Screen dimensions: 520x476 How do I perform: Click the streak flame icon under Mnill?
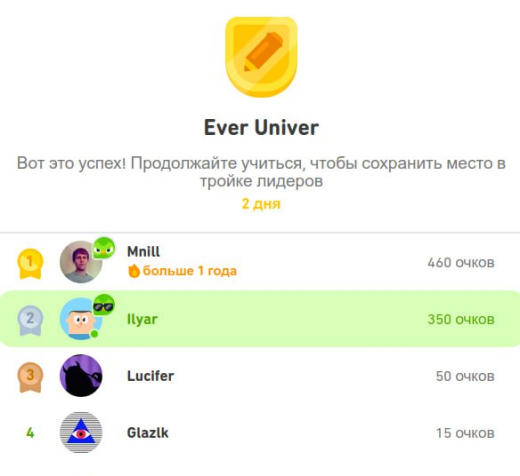(134, 271)
